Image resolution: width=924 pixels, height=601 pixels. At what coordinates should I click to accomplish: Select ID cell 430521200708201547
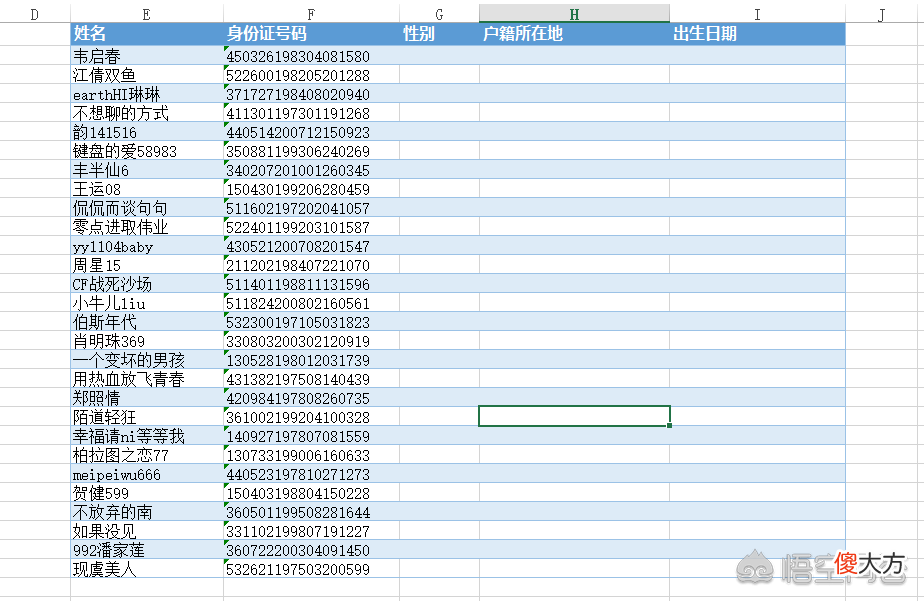point(311,246)
